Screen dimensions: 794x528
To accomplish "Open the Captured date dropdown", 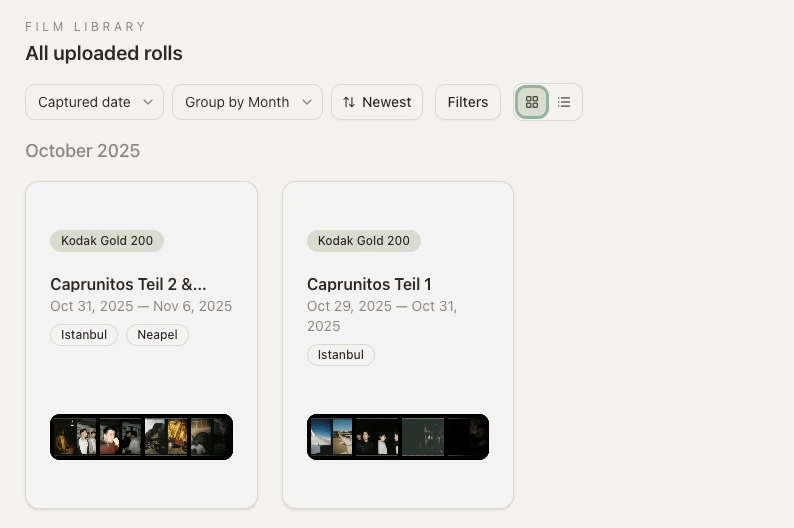I will click(94, 102).
